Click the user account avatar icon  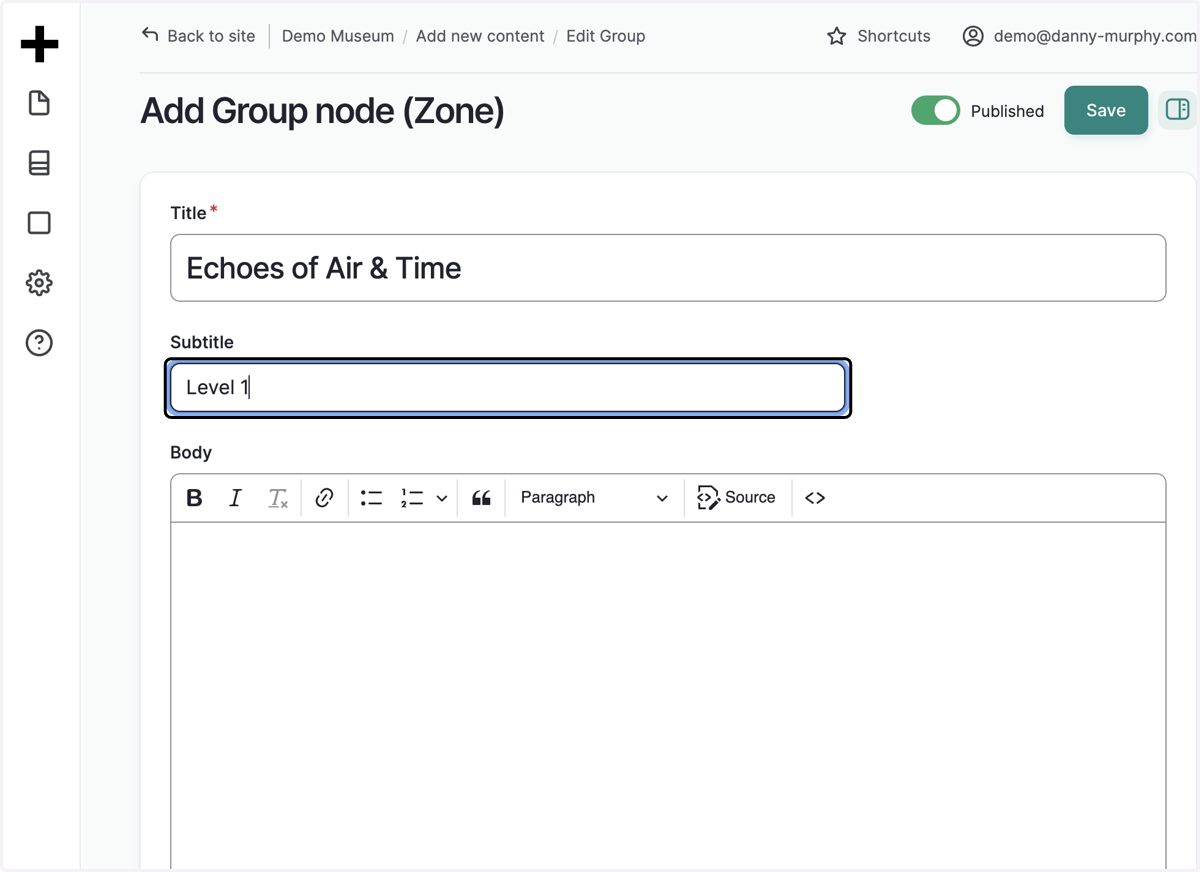tap(973, 36)
